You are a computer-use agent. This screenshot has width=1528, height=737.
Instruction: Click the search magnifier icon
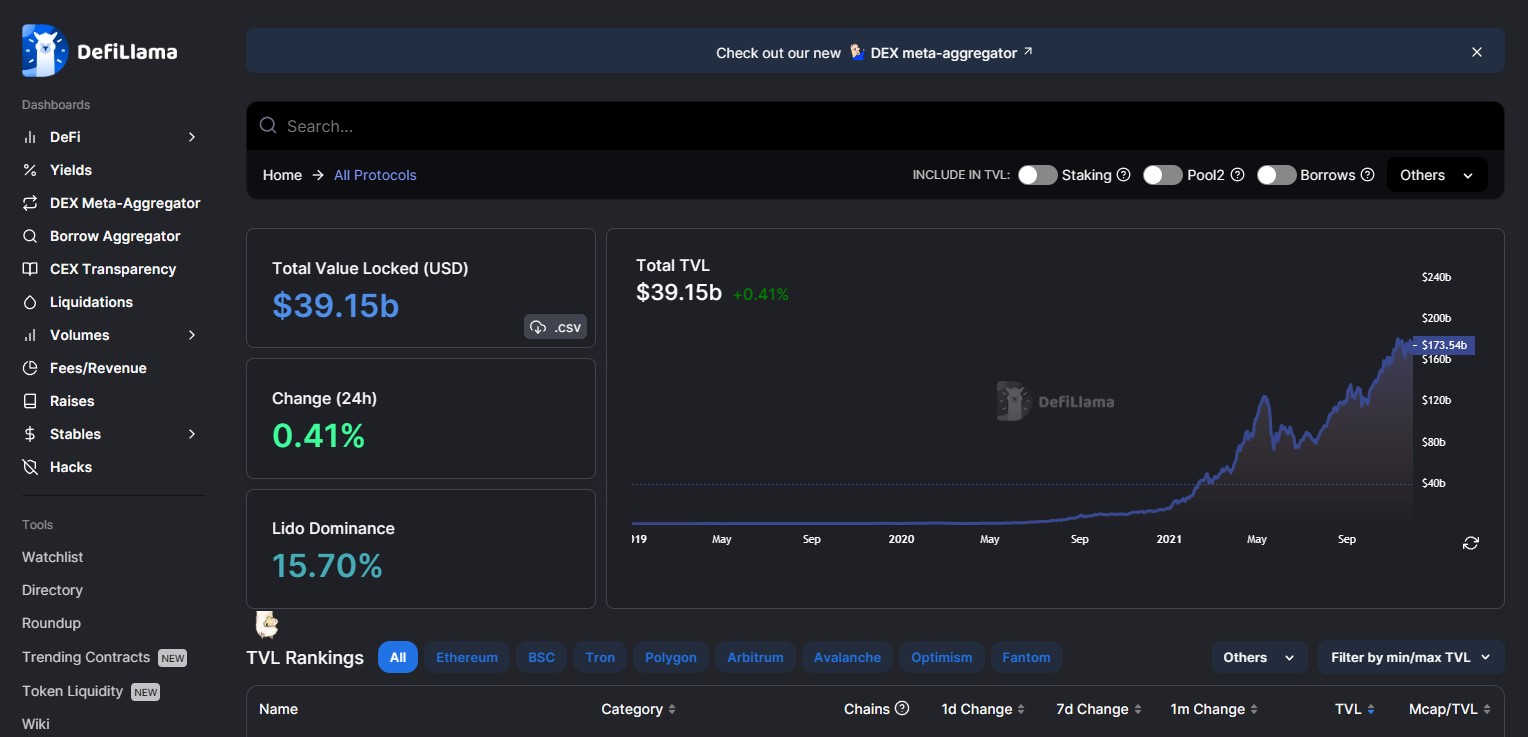[268, 126]
